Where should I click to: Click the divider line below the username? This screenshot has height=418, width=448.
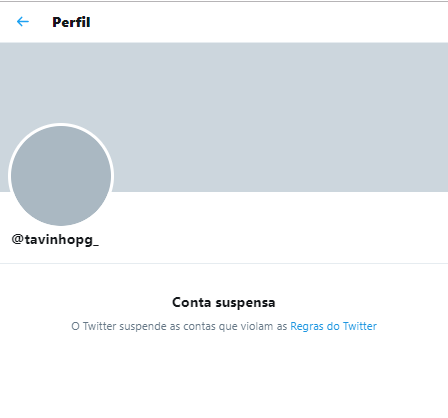224,263
